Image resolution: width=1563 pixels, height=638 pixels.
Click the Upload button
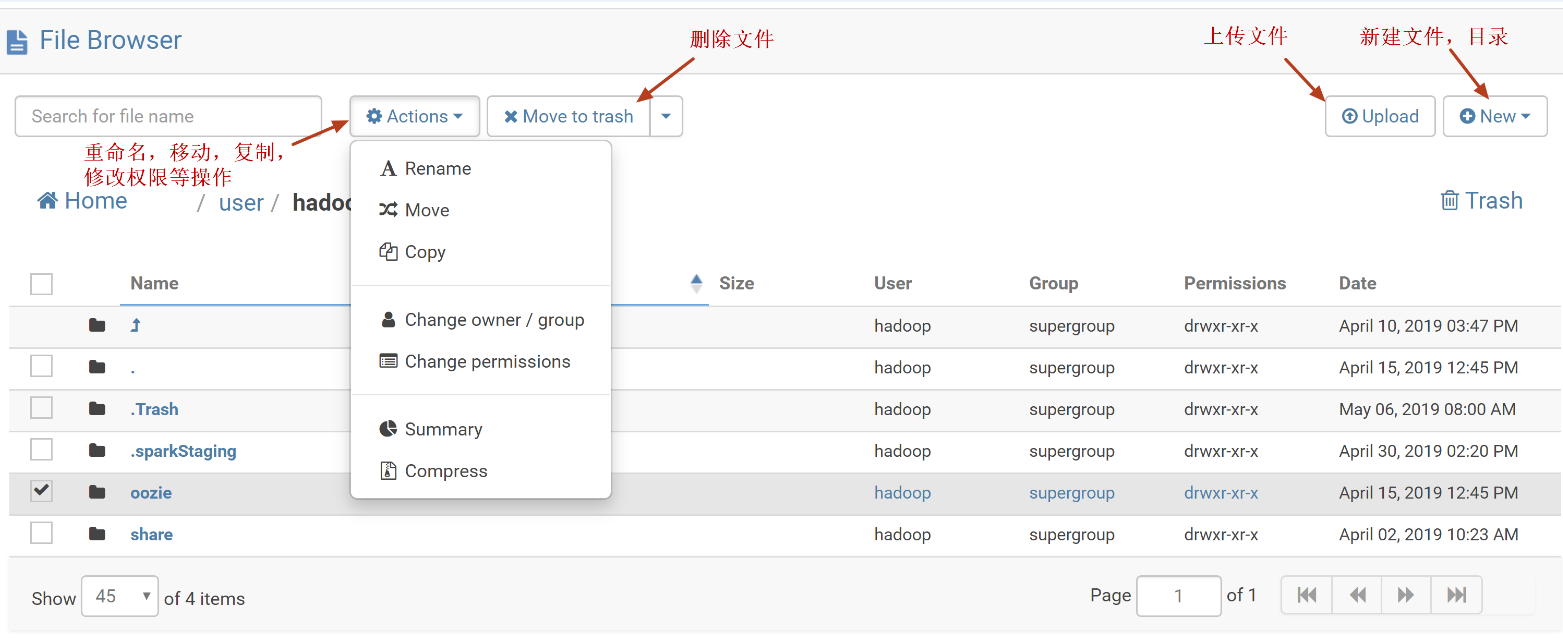[x=1380, y=116]
